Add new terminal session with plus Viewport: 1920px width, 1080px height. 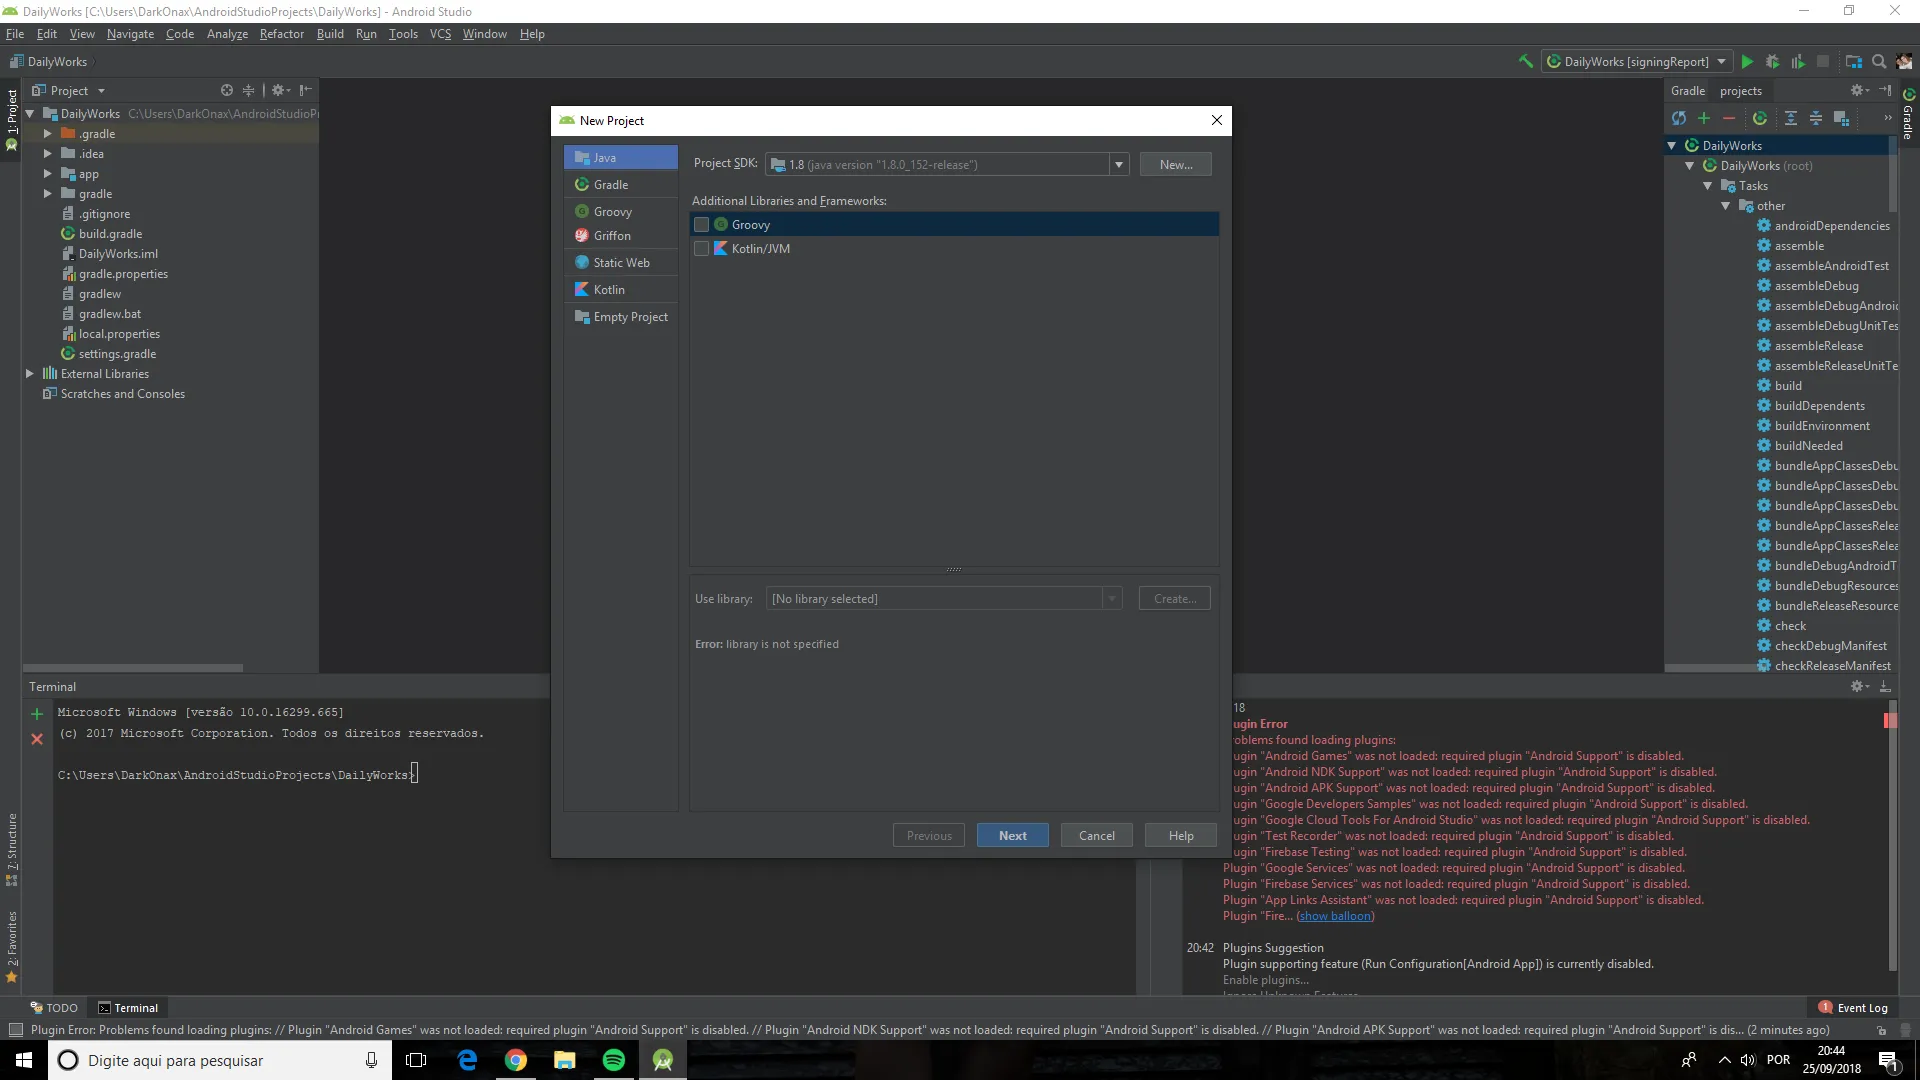pos(37,714)
